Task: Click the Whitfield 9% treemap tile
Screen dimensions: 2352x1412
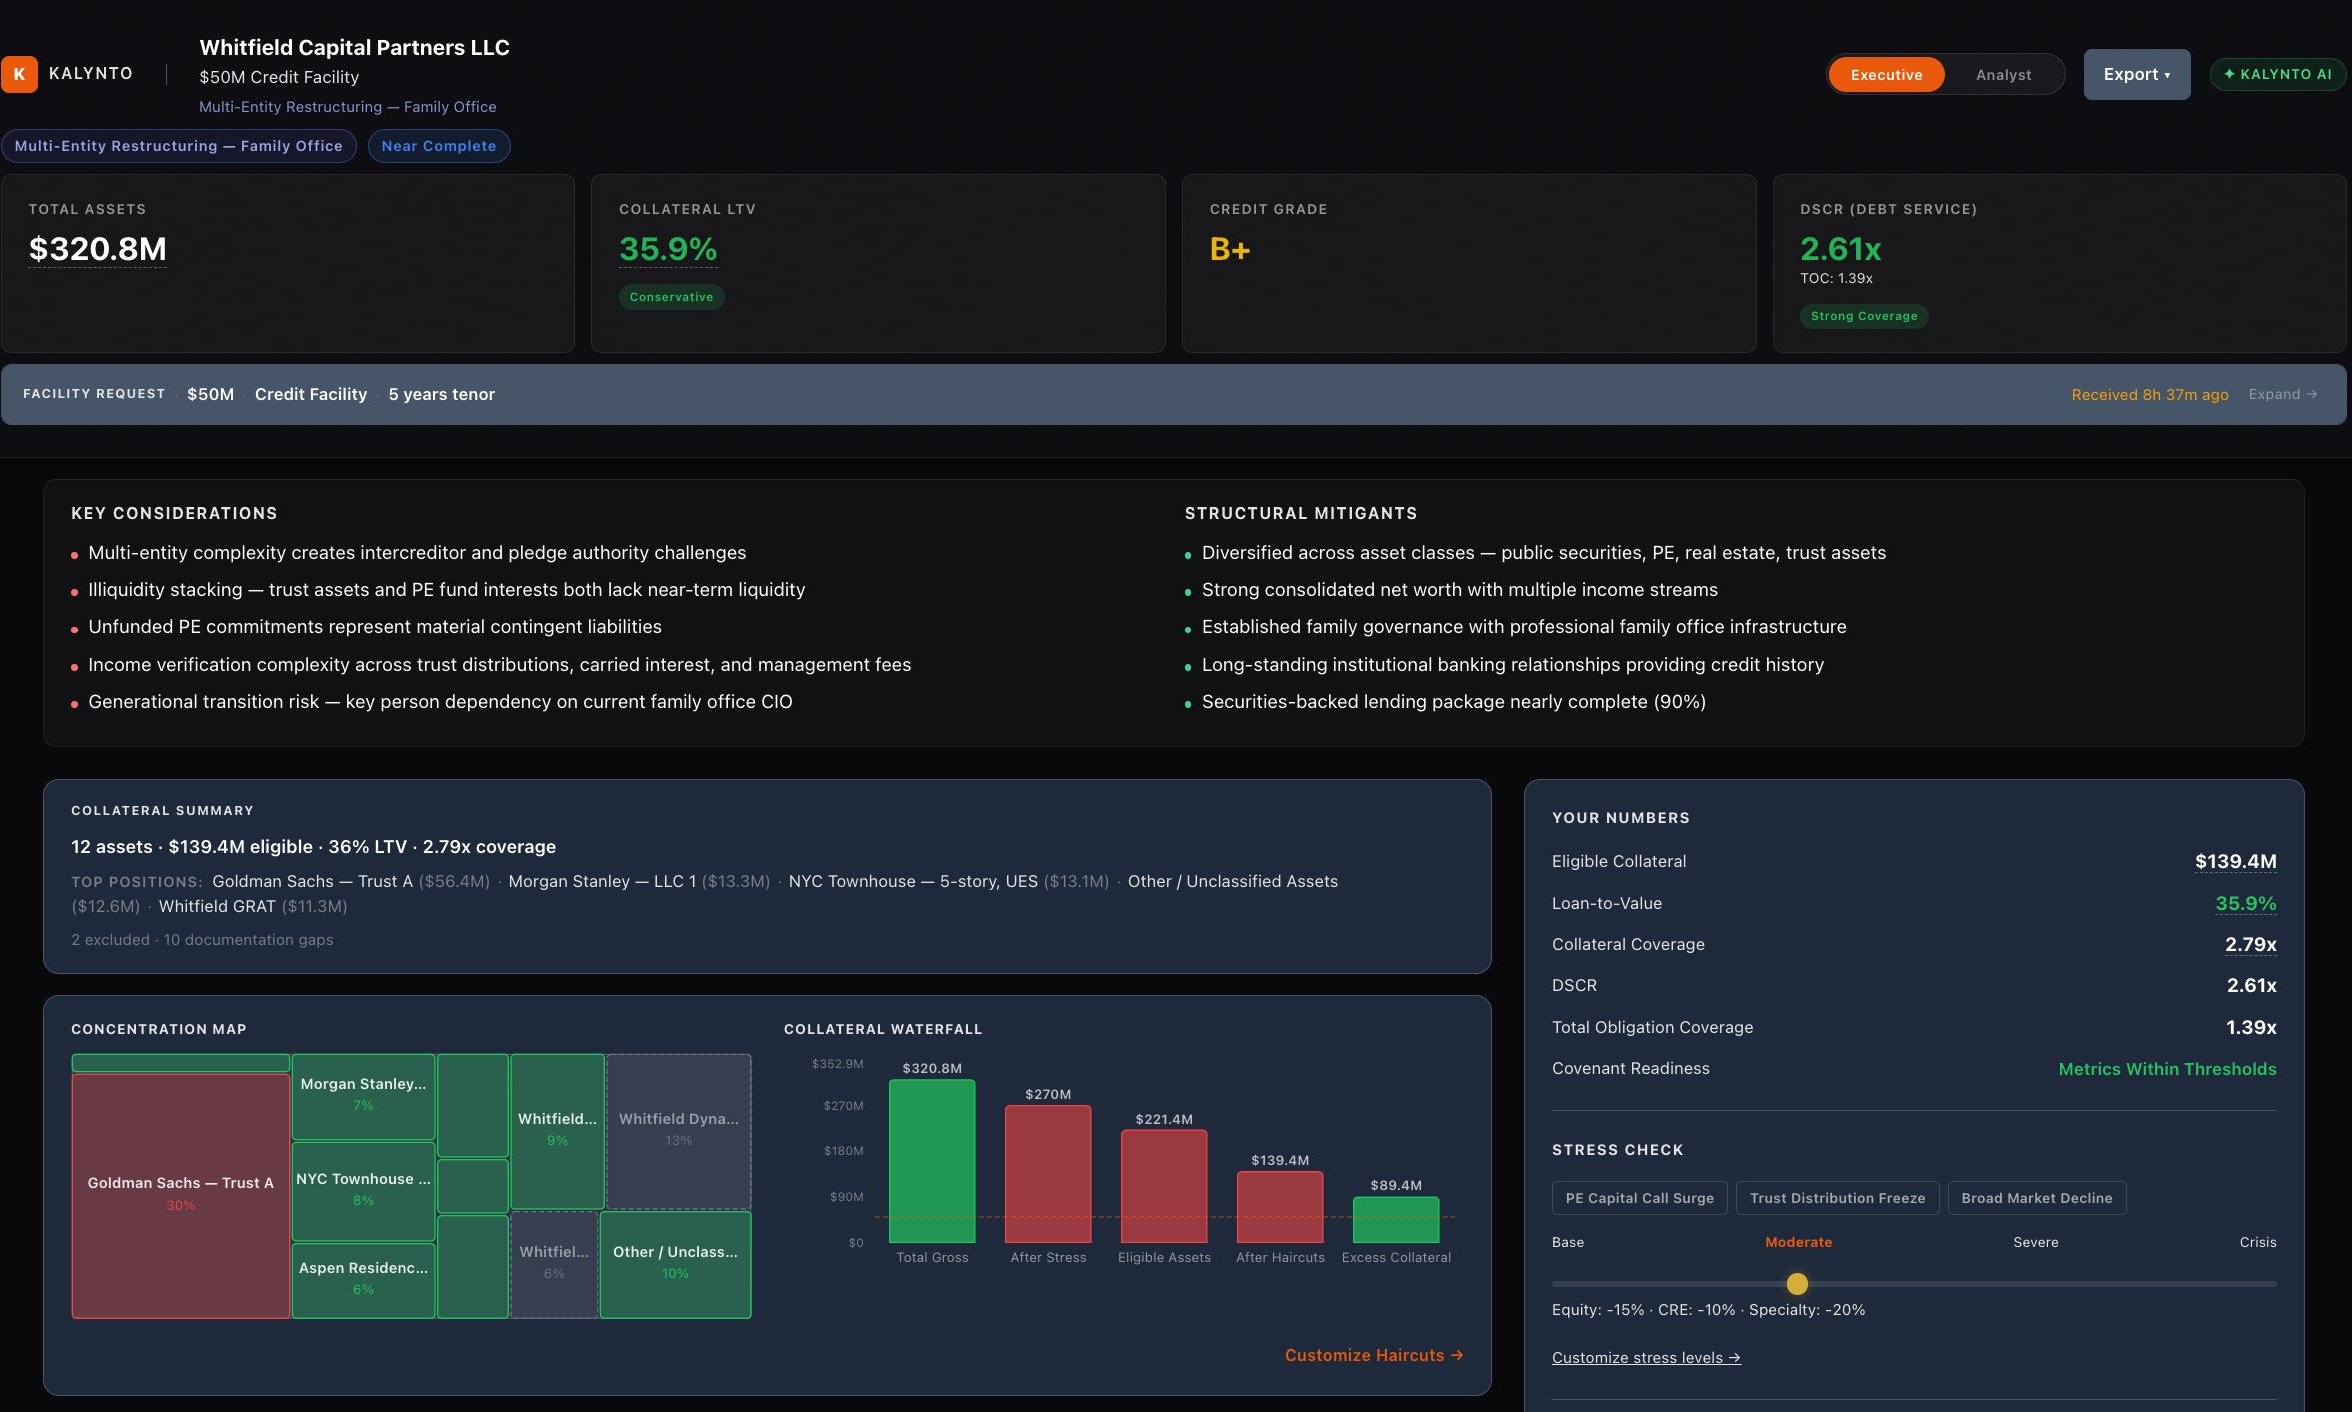Action: [557, 1131]
